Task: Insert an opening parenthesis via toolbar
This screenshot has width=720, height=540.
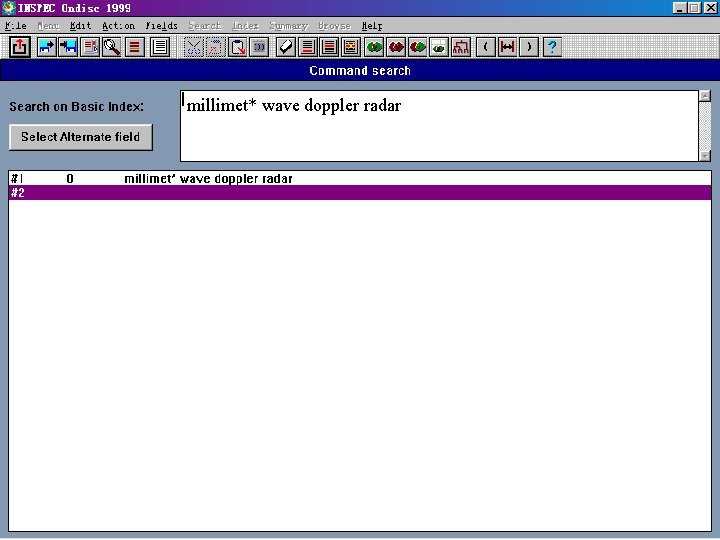Action: (486, 47)
